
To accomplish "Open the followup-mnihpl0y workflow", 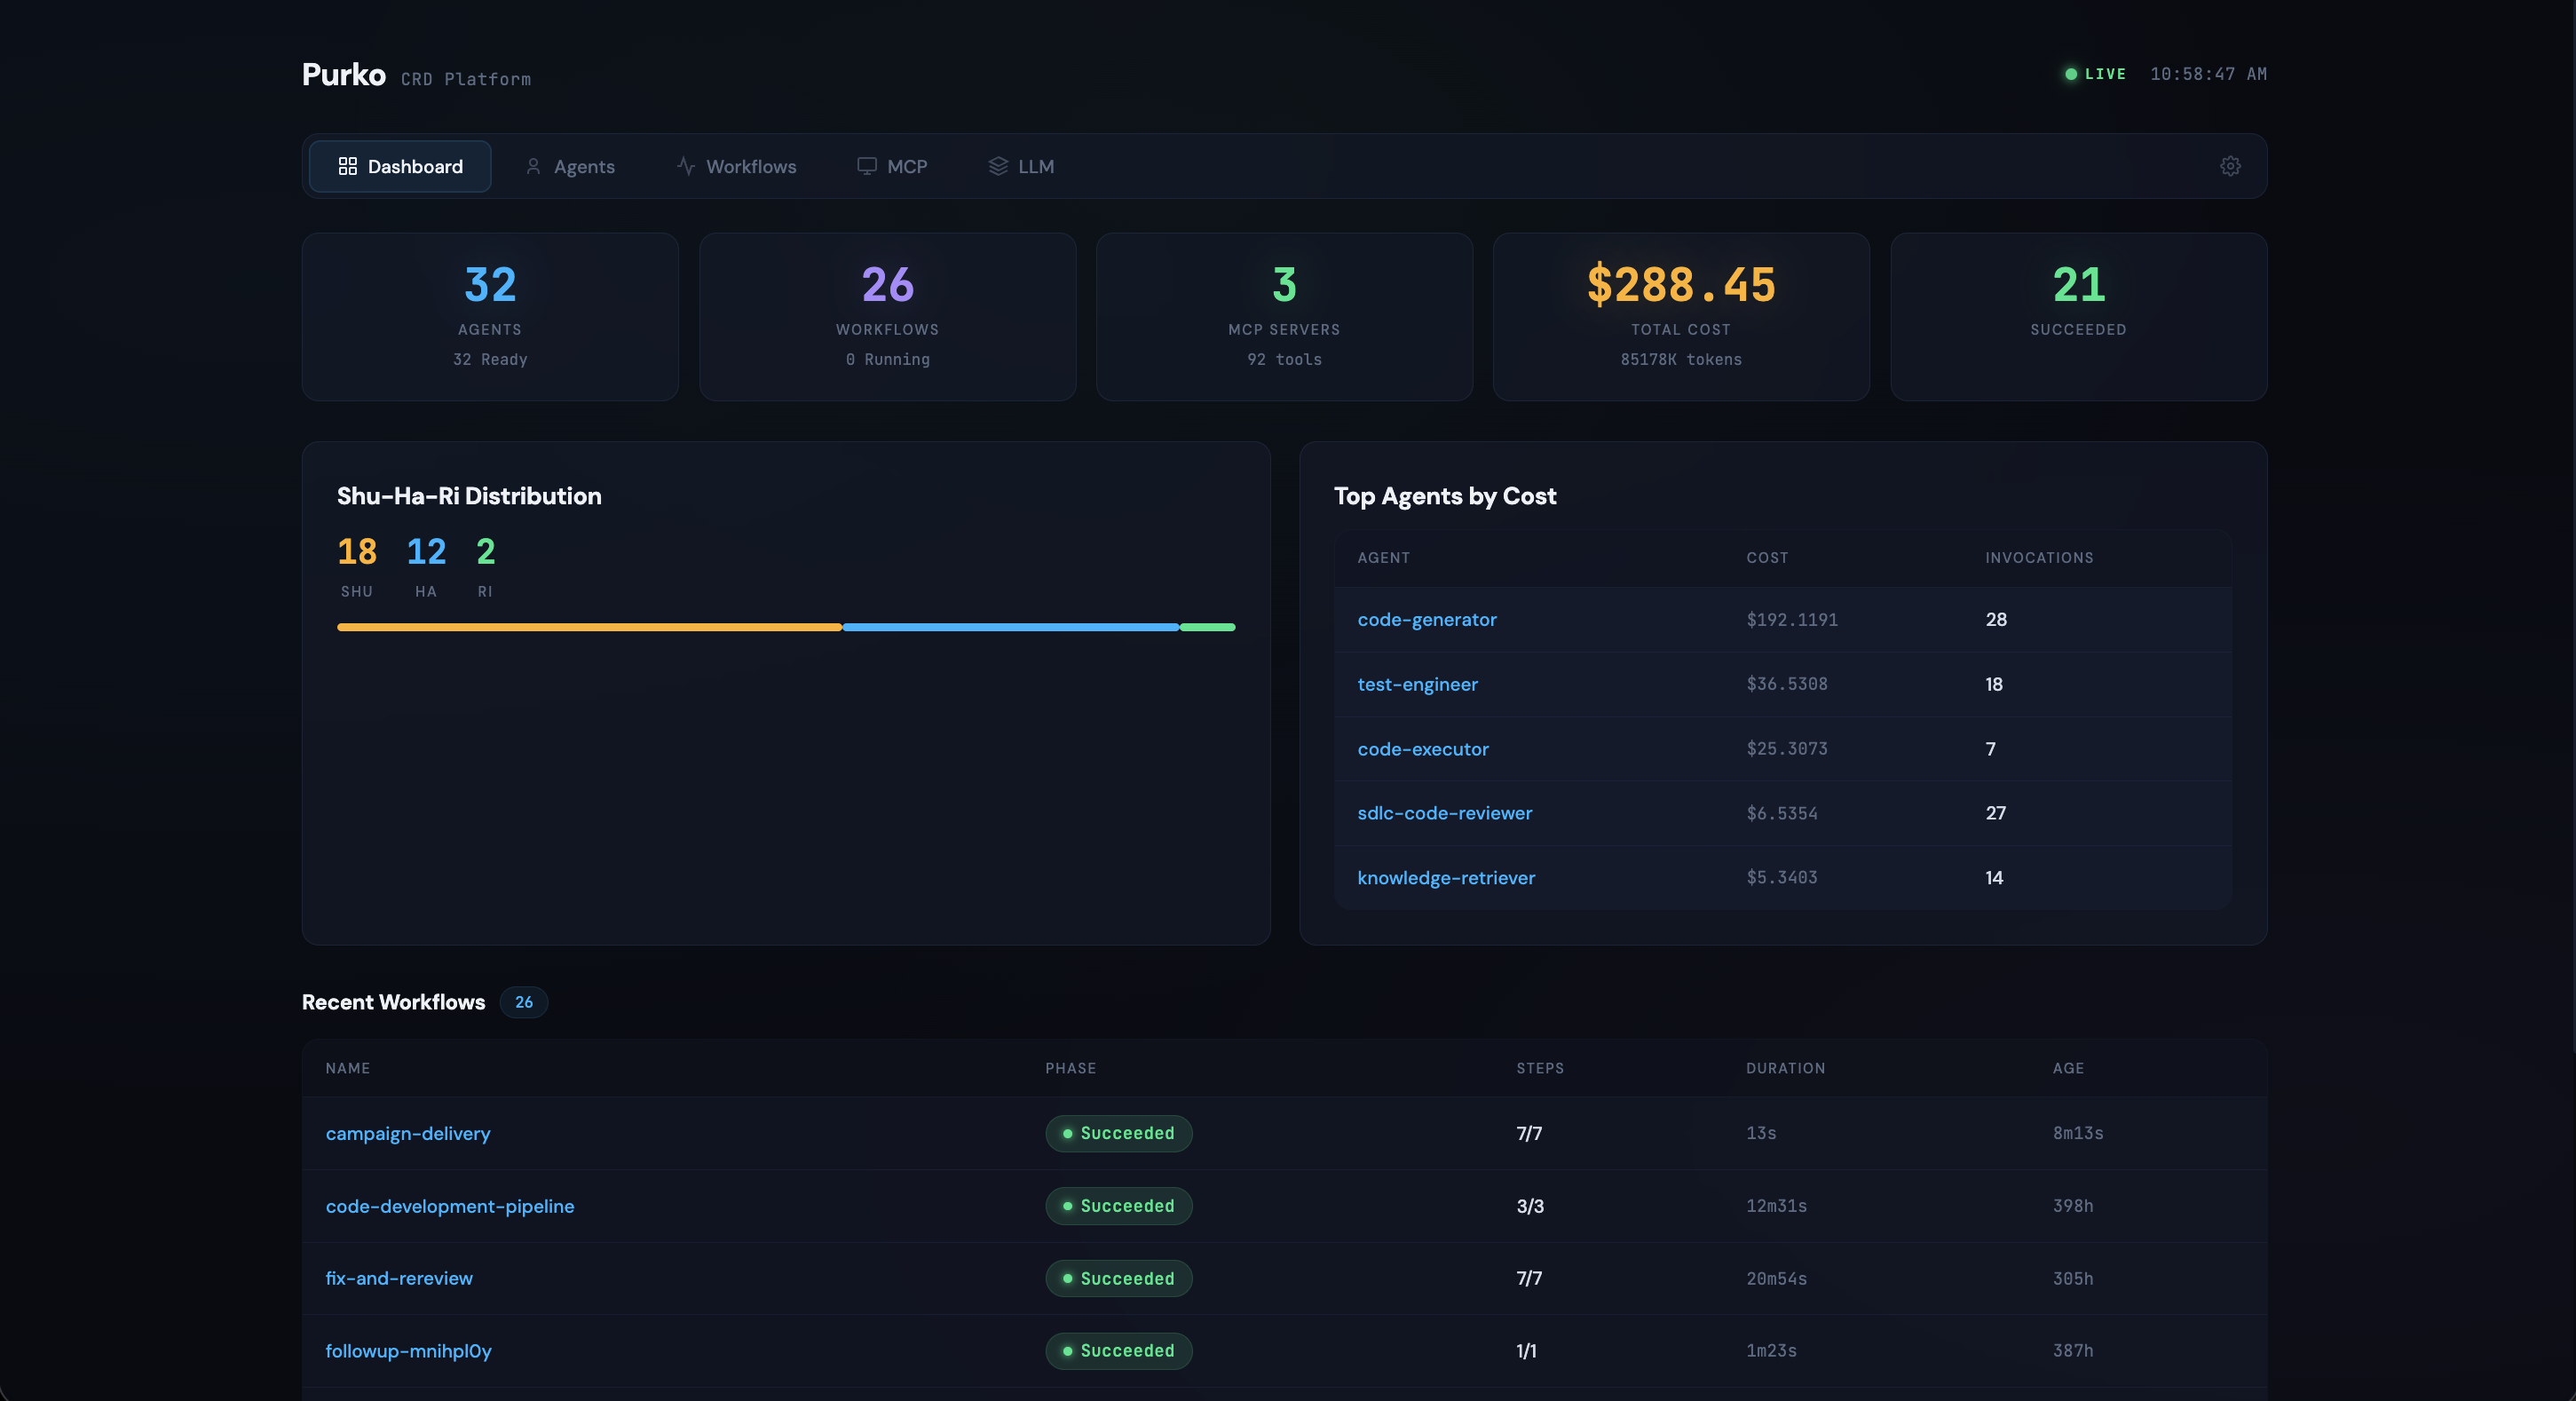I will click(408, 1351).
